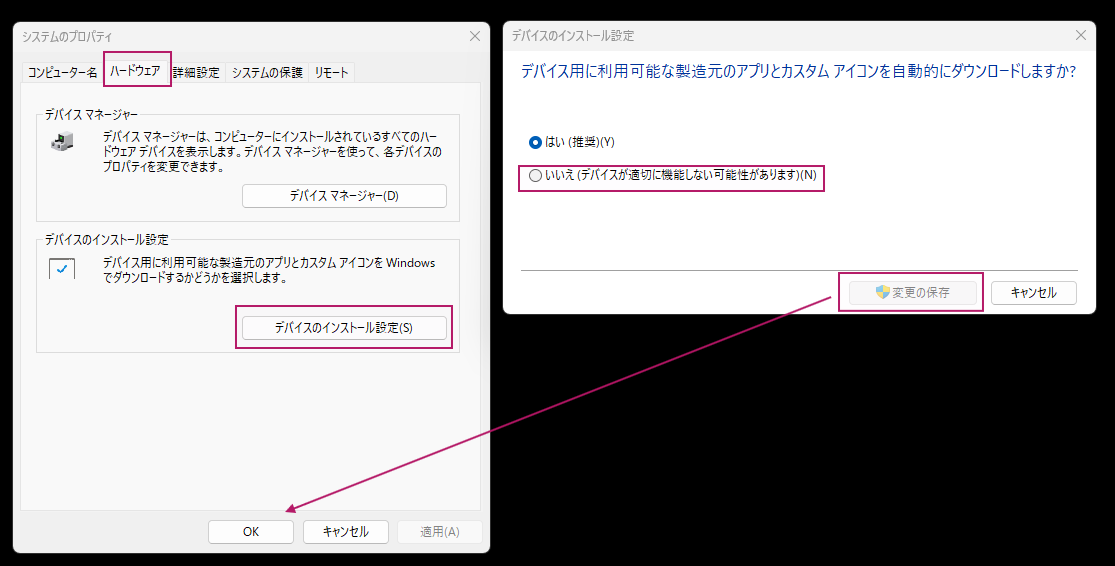Click キャンセル in システムのプロパティ window
Screen dimensions: 1115x566
346,532
